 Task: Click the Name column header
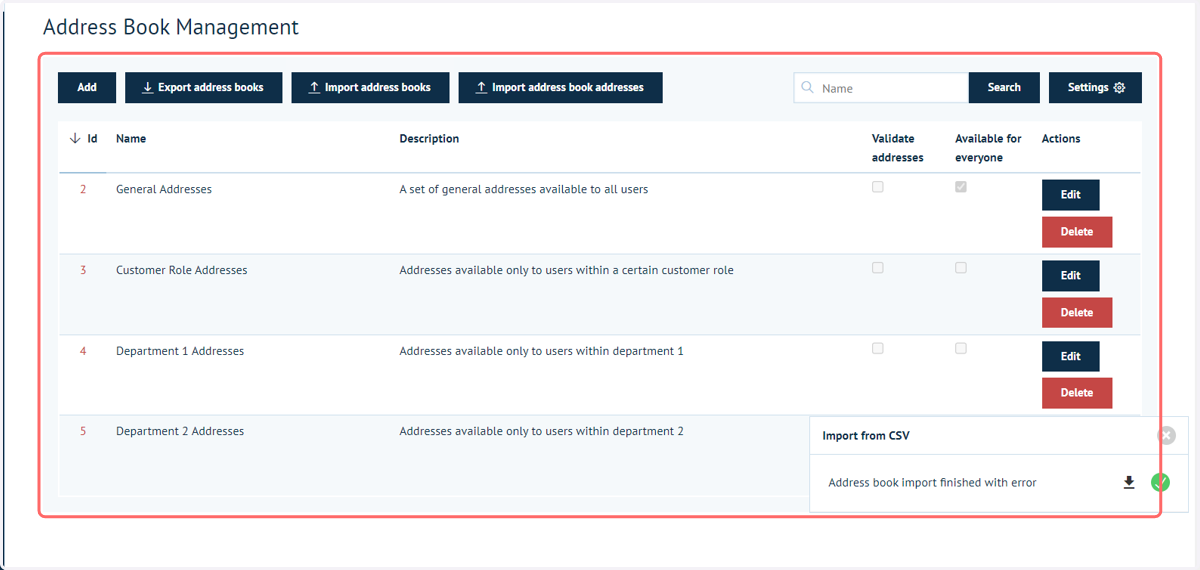[x=131, y=138]
